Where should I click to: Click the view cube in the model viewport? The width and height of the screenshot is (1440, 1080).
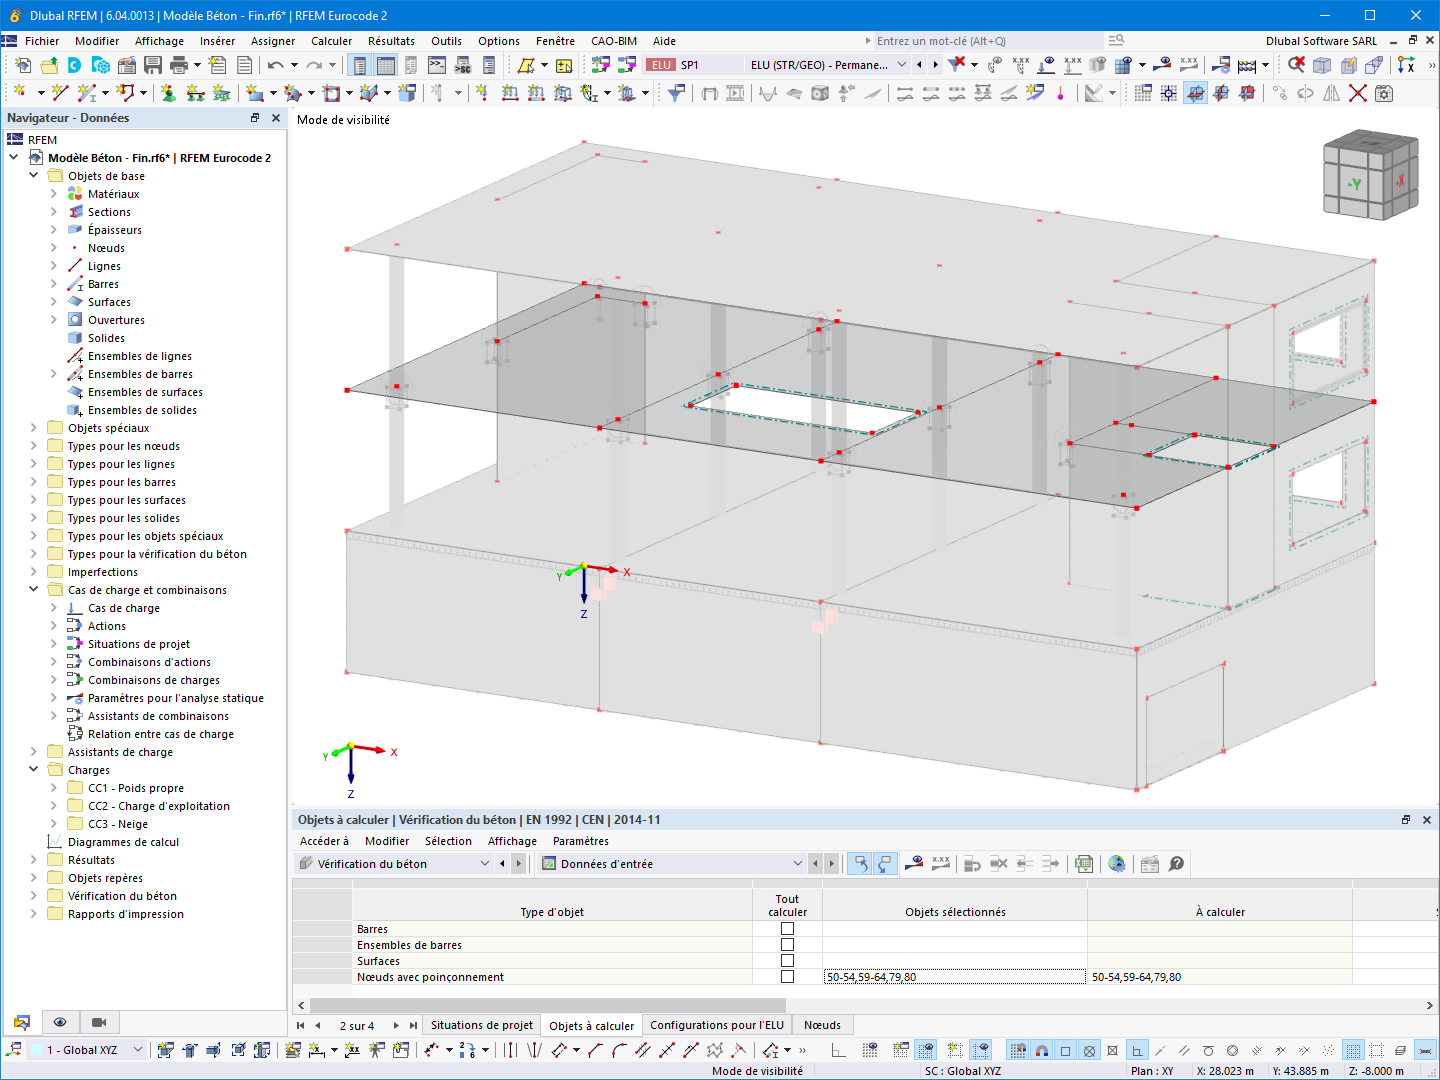point(1369,176)
